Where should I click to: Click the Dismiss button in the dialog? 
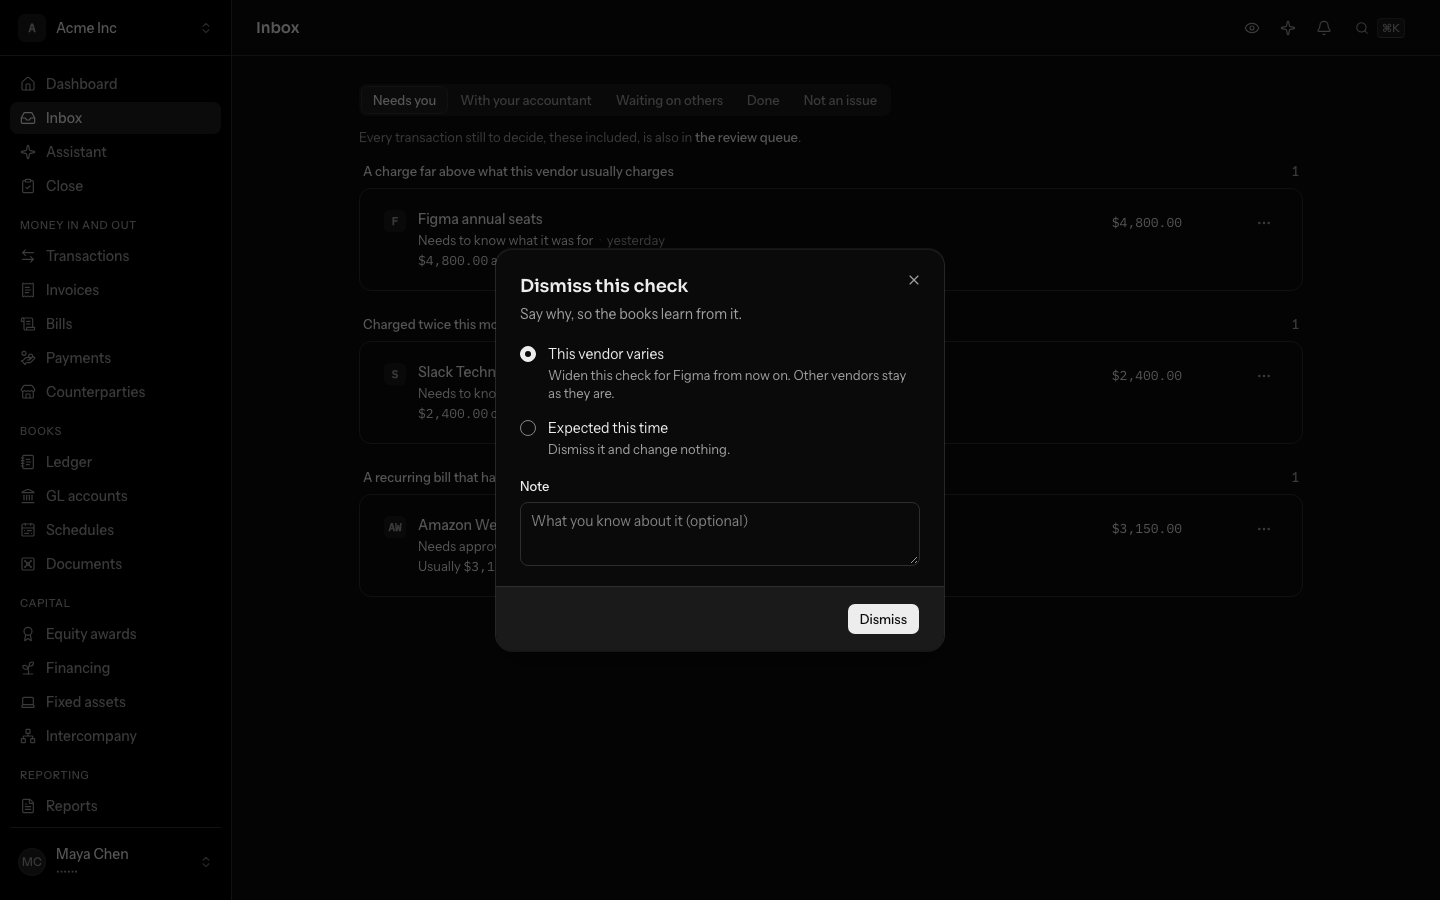[883, 619]
